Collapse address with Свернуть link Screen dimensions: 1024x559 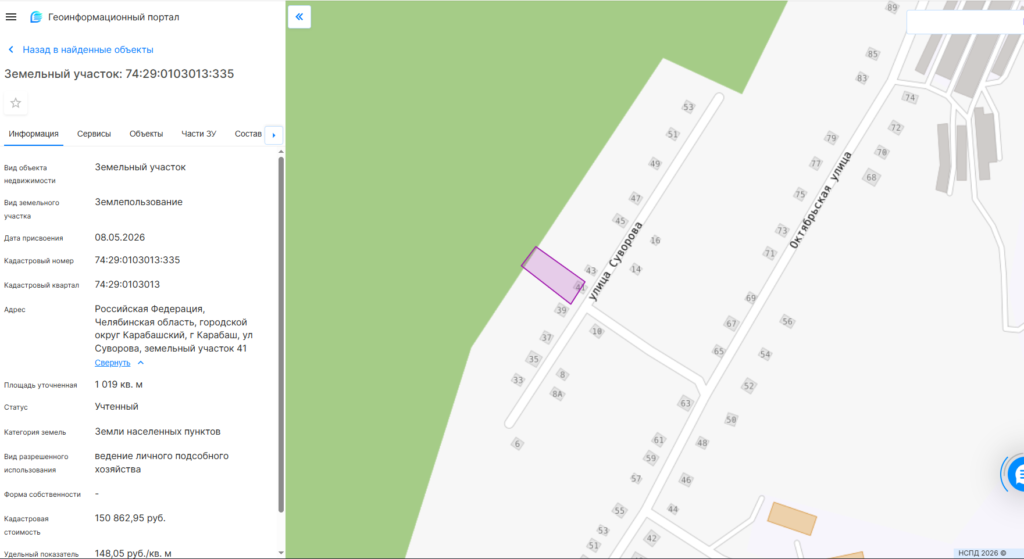pyautogui.click(x=112, y=362)
